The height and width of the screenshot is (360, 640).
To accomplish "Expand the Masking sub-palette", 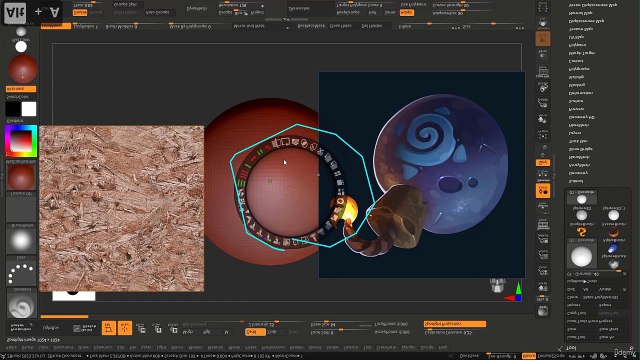I will 576,85.
